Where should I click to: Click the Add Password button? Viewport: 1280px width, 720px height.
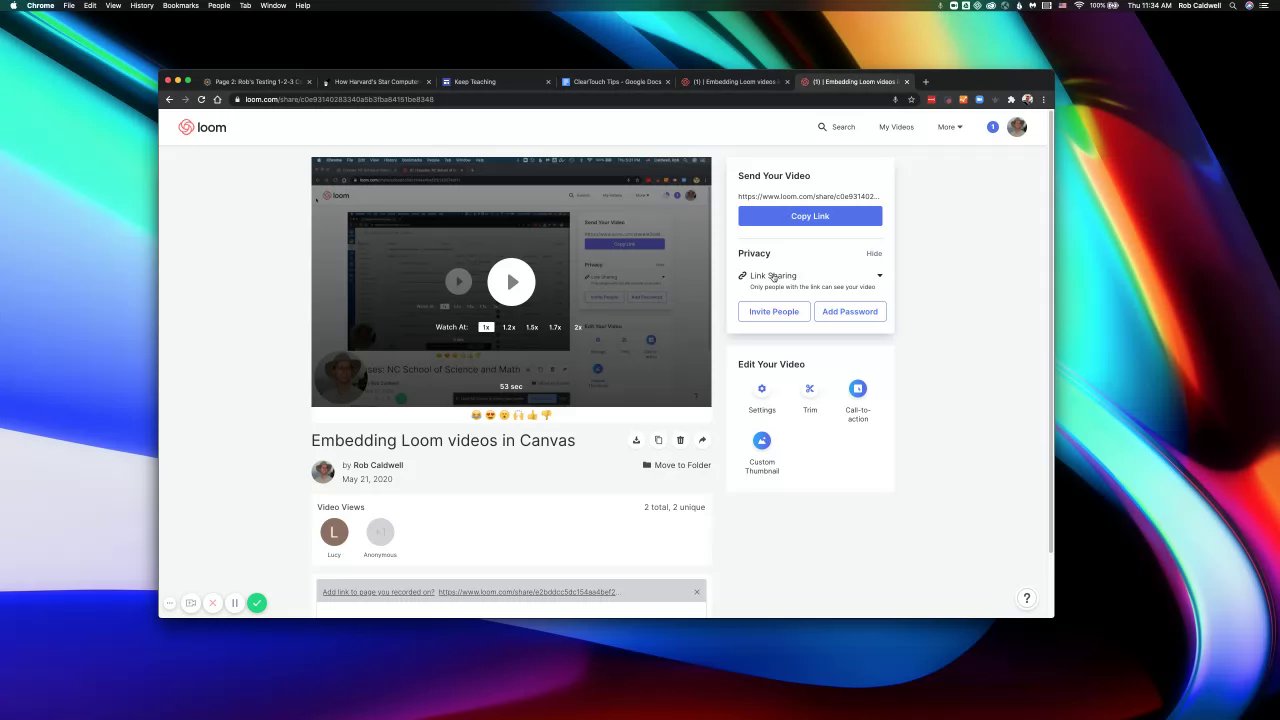pos(850,312)
